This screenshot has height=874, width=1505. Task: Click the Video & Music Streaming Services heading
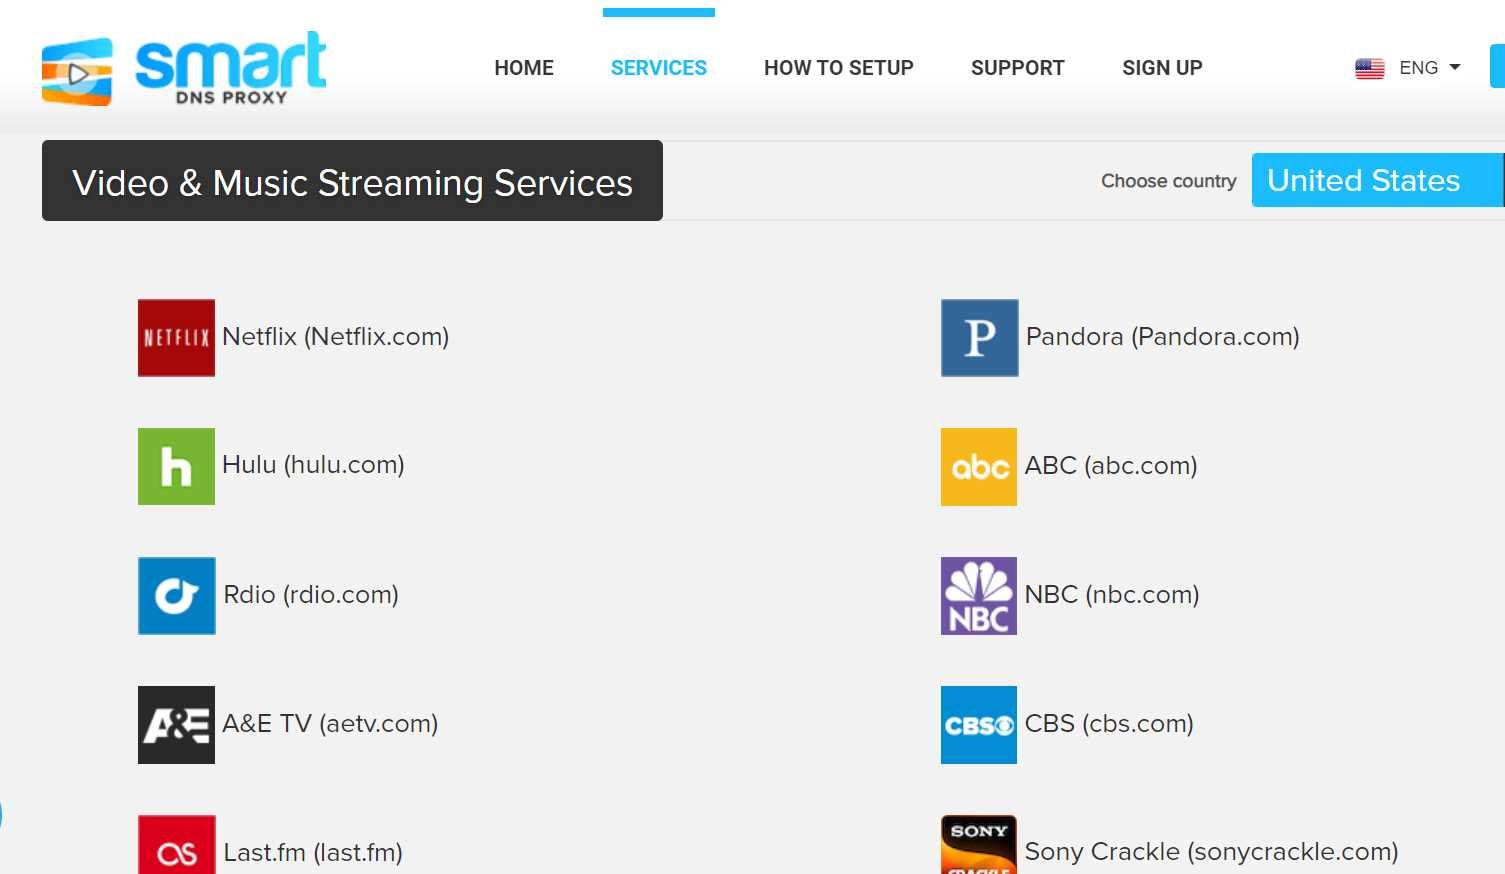[x=352, y=181]
